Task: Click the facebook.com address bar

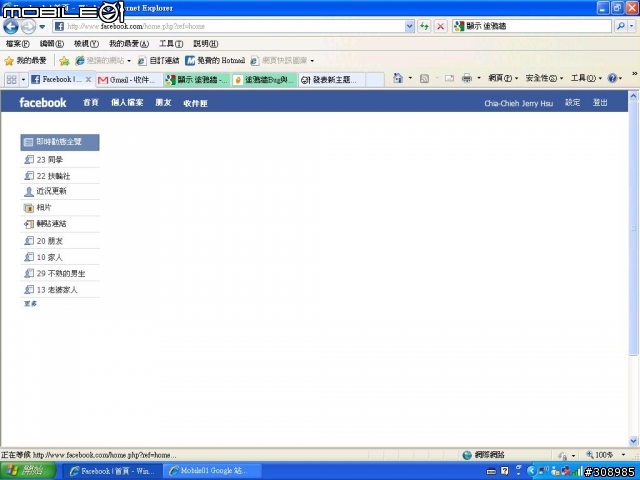Action: [229, 27]
